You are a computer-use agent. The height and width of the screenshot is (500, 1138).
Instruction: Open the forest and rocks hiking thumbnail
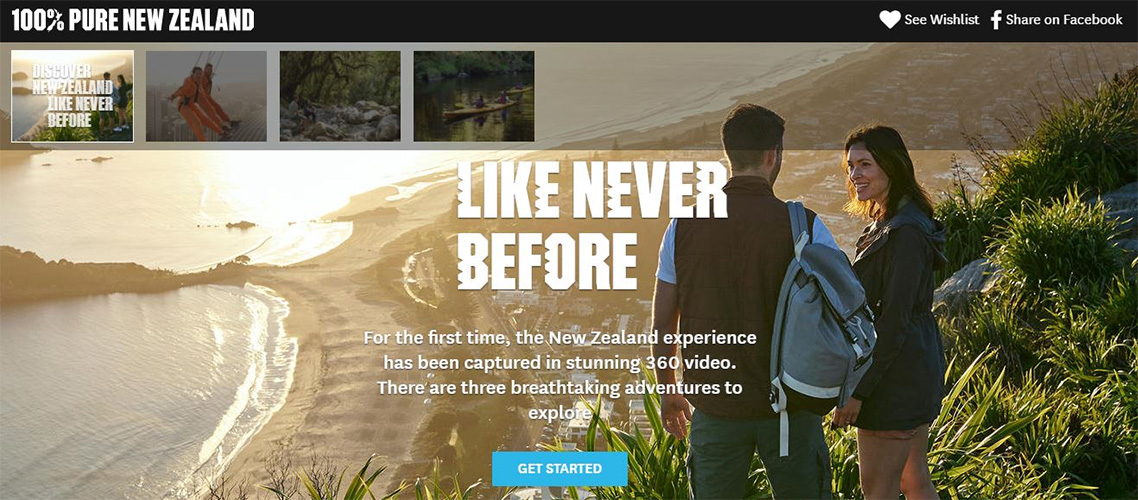pyautogui.click(x=340, y=96)
